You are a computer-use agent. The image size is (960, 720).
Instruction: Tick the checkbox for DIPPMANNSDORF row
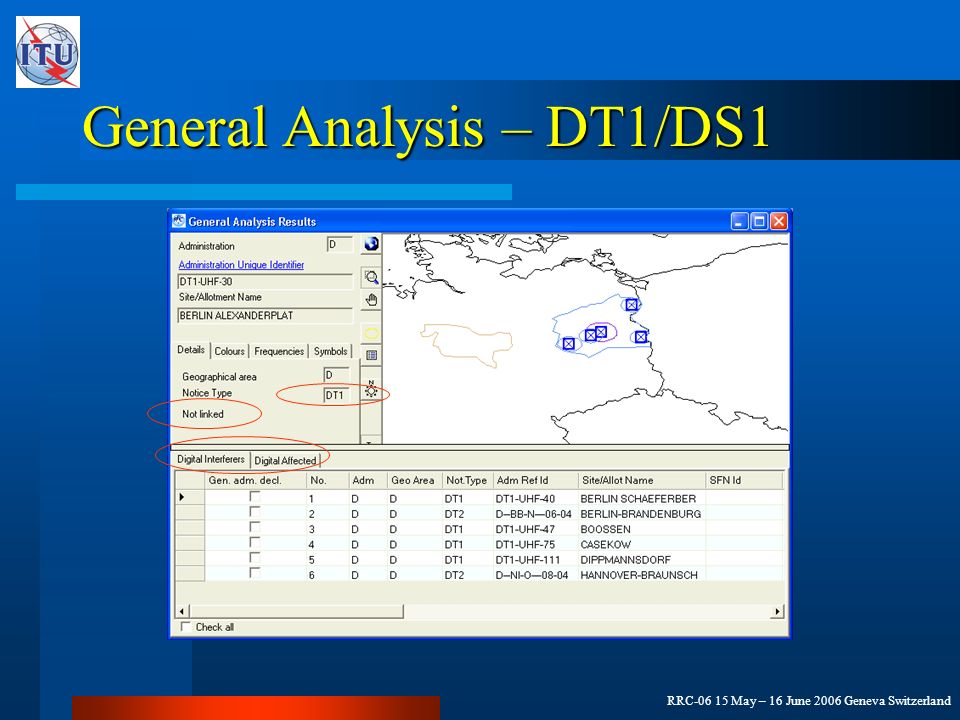255,558
